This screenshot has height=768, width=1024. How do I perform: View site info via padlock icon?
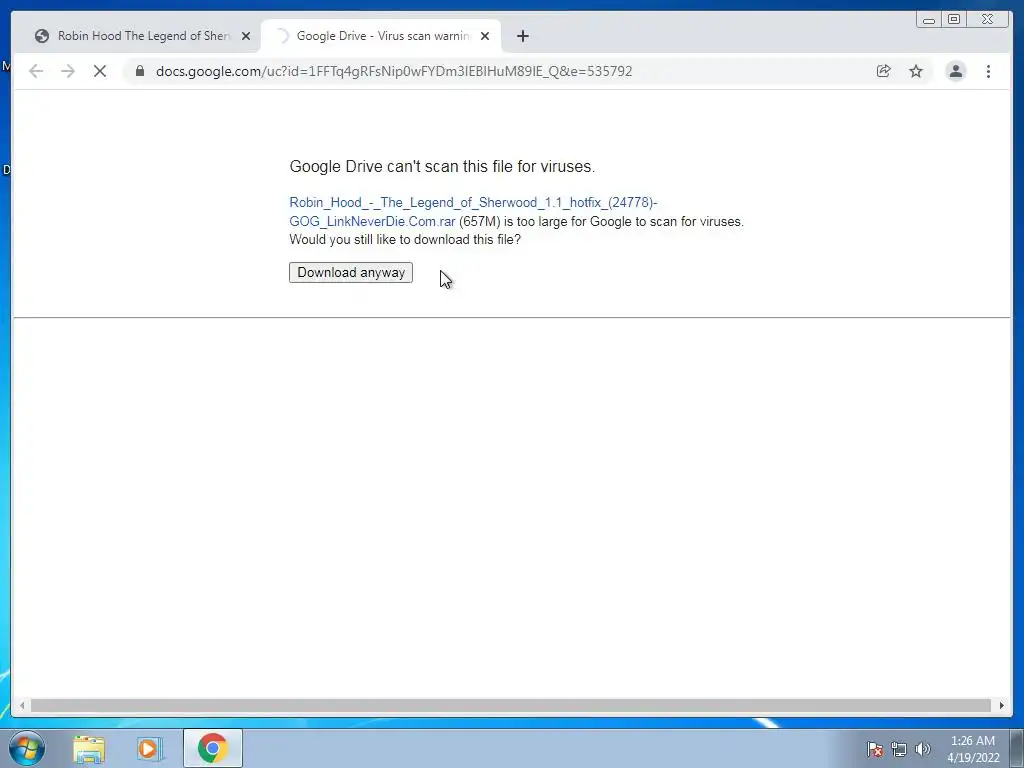click(x=139, y=71)
